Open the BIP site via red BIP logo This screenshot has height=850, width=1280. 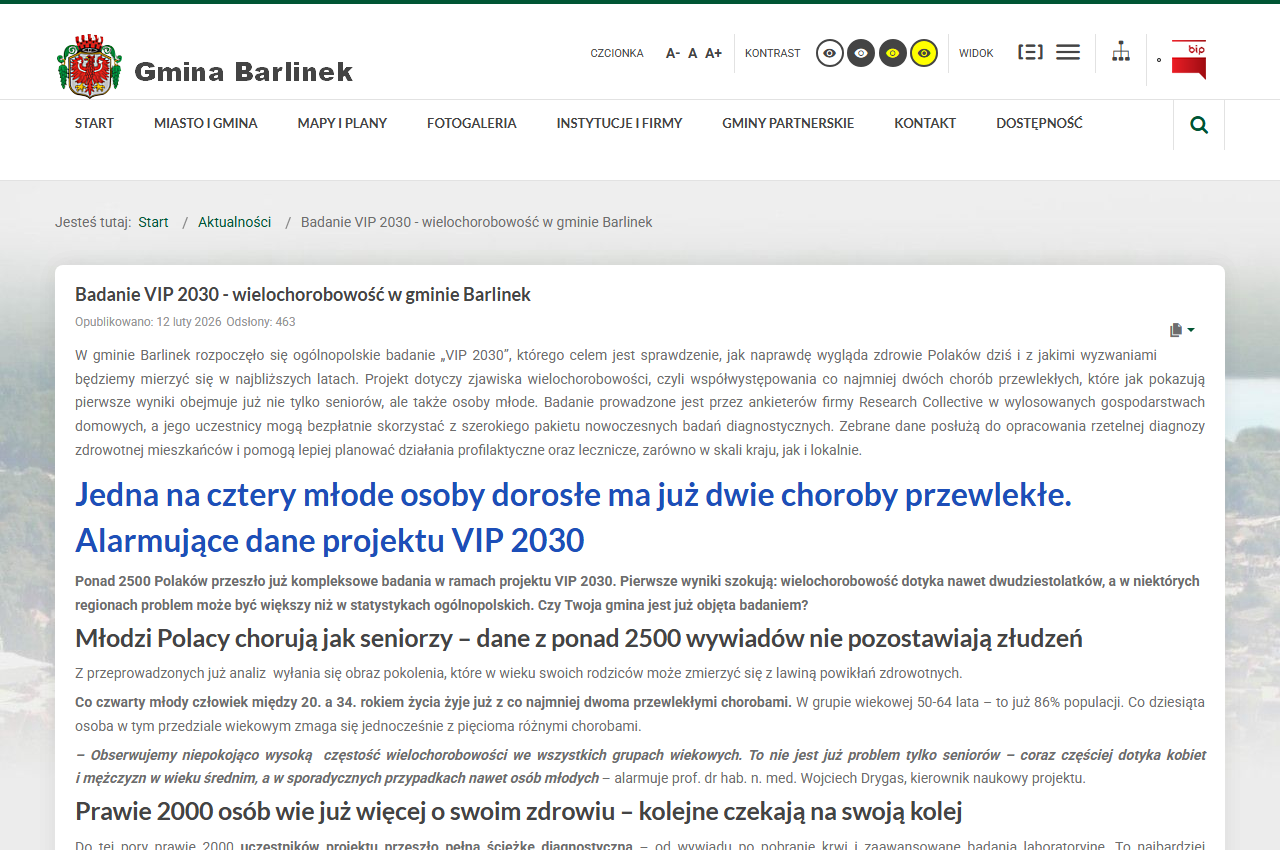point(1190,60)
